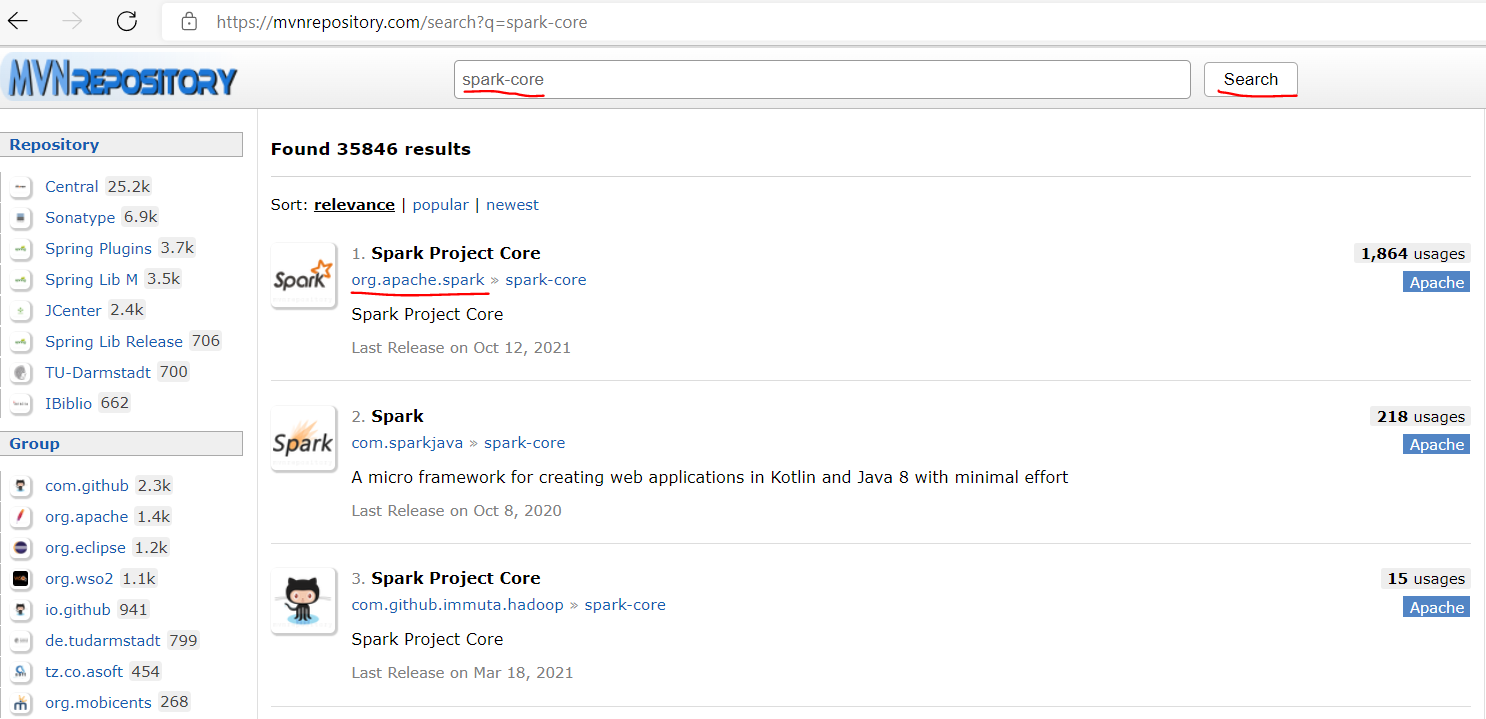Click the Spring Lib M repository icon
This screenshot has height=719, width=1486.
21,280
